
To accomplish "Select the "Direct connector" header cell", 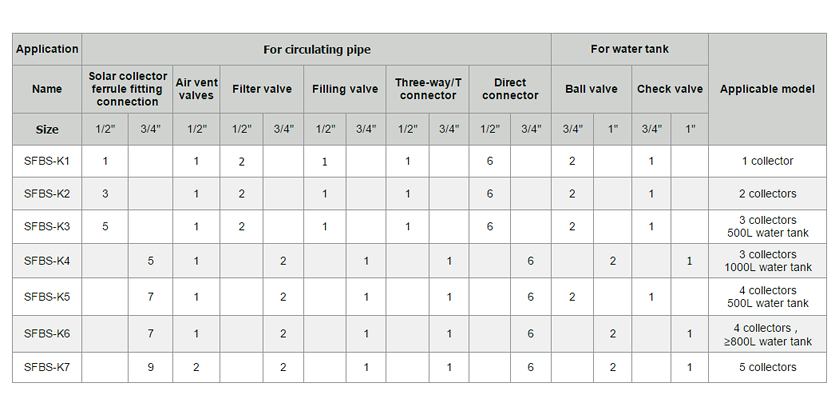I will (510, 89).
